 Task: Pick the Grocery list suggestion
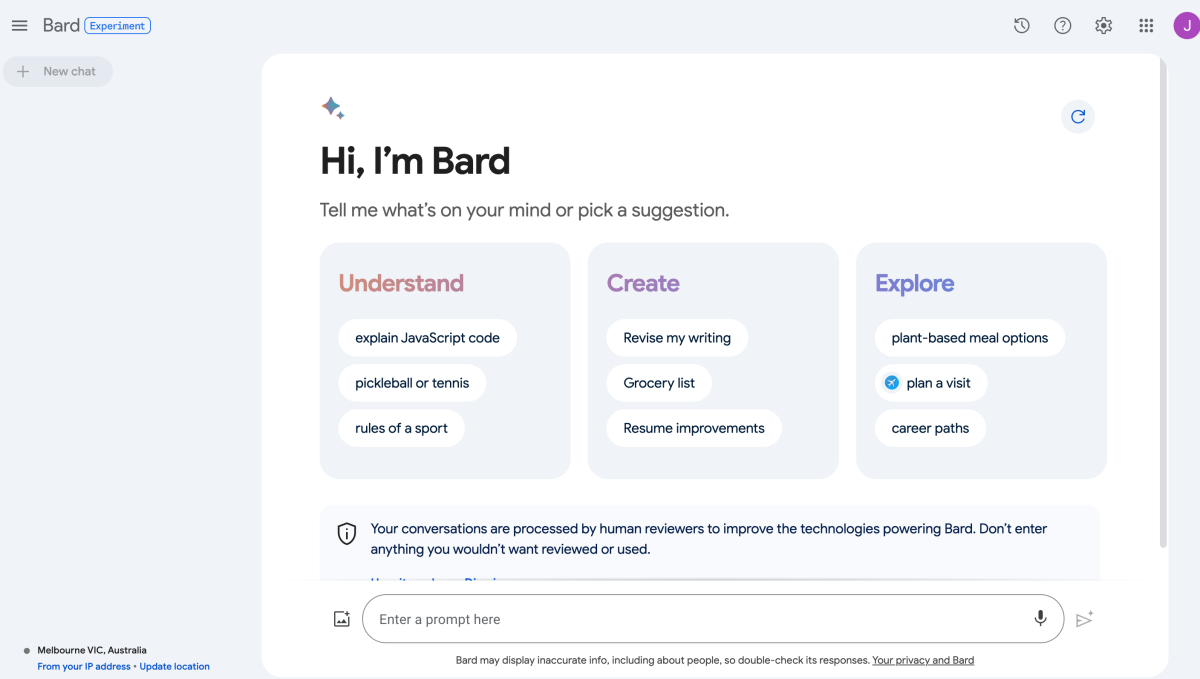point(659,383)
